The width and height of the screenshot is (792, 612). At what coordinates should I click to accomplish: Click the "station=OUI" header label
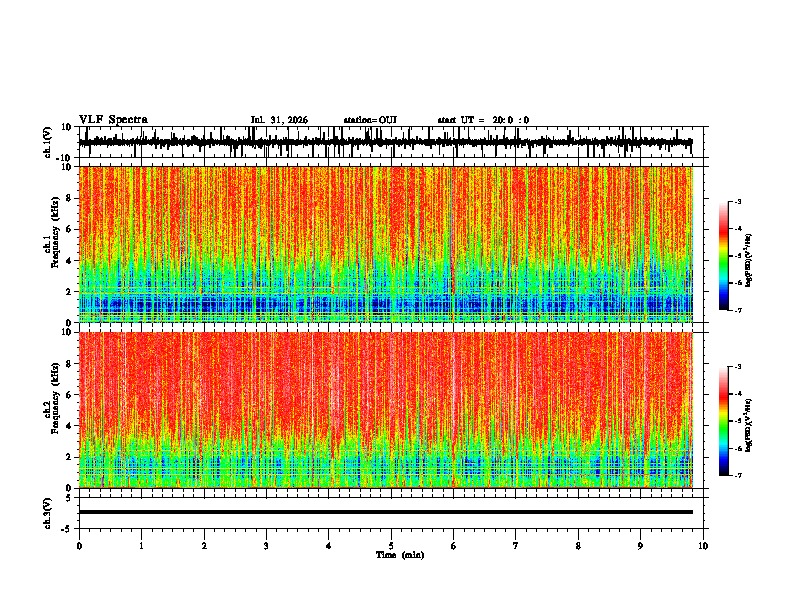(370, 120)
